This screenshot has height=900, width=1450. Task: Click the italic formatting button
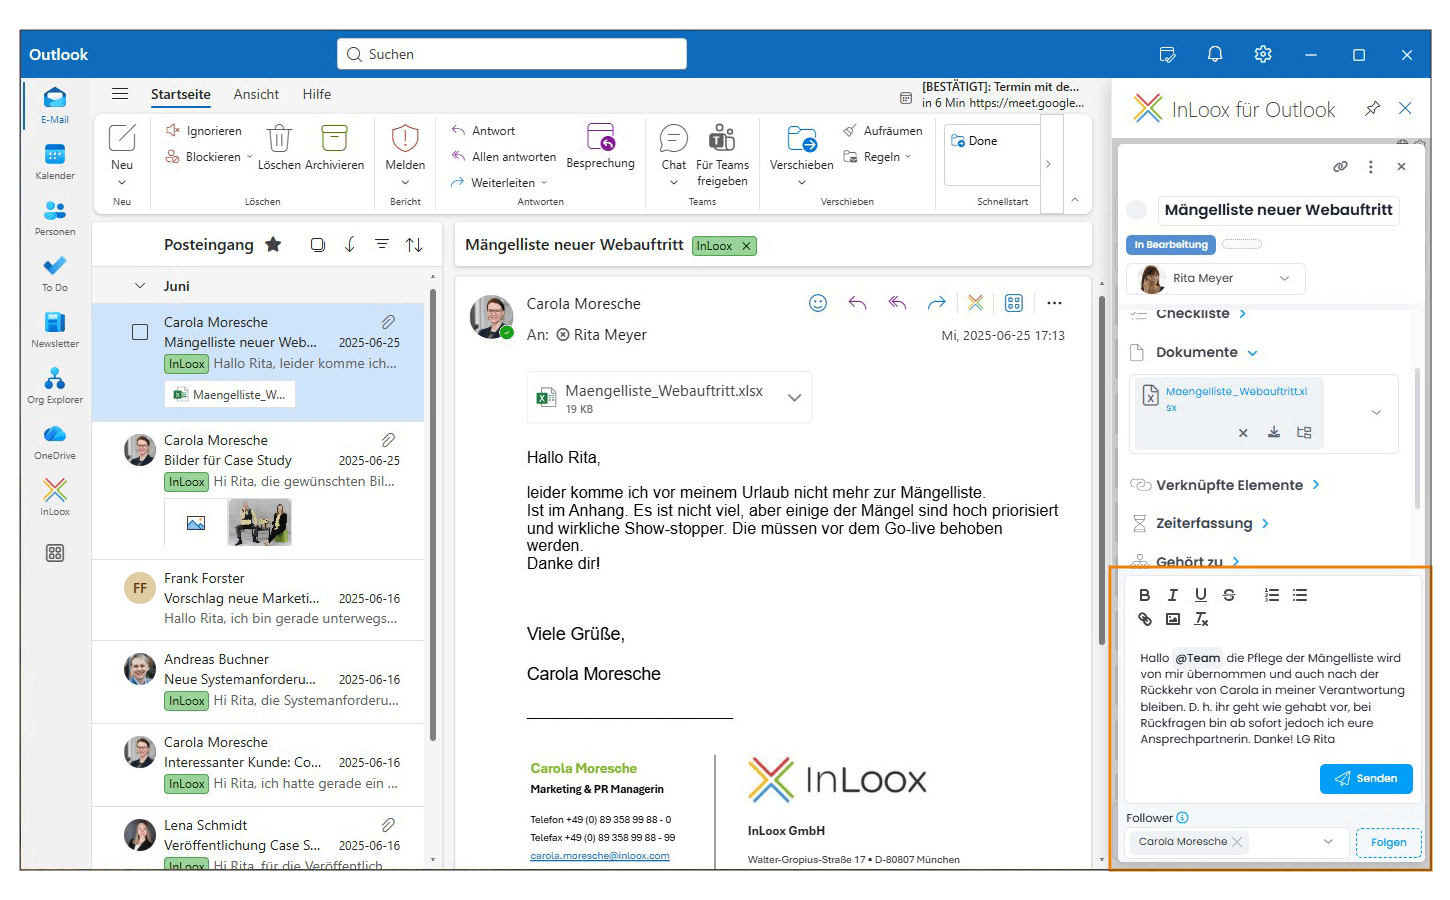(x=1173, y=595)
